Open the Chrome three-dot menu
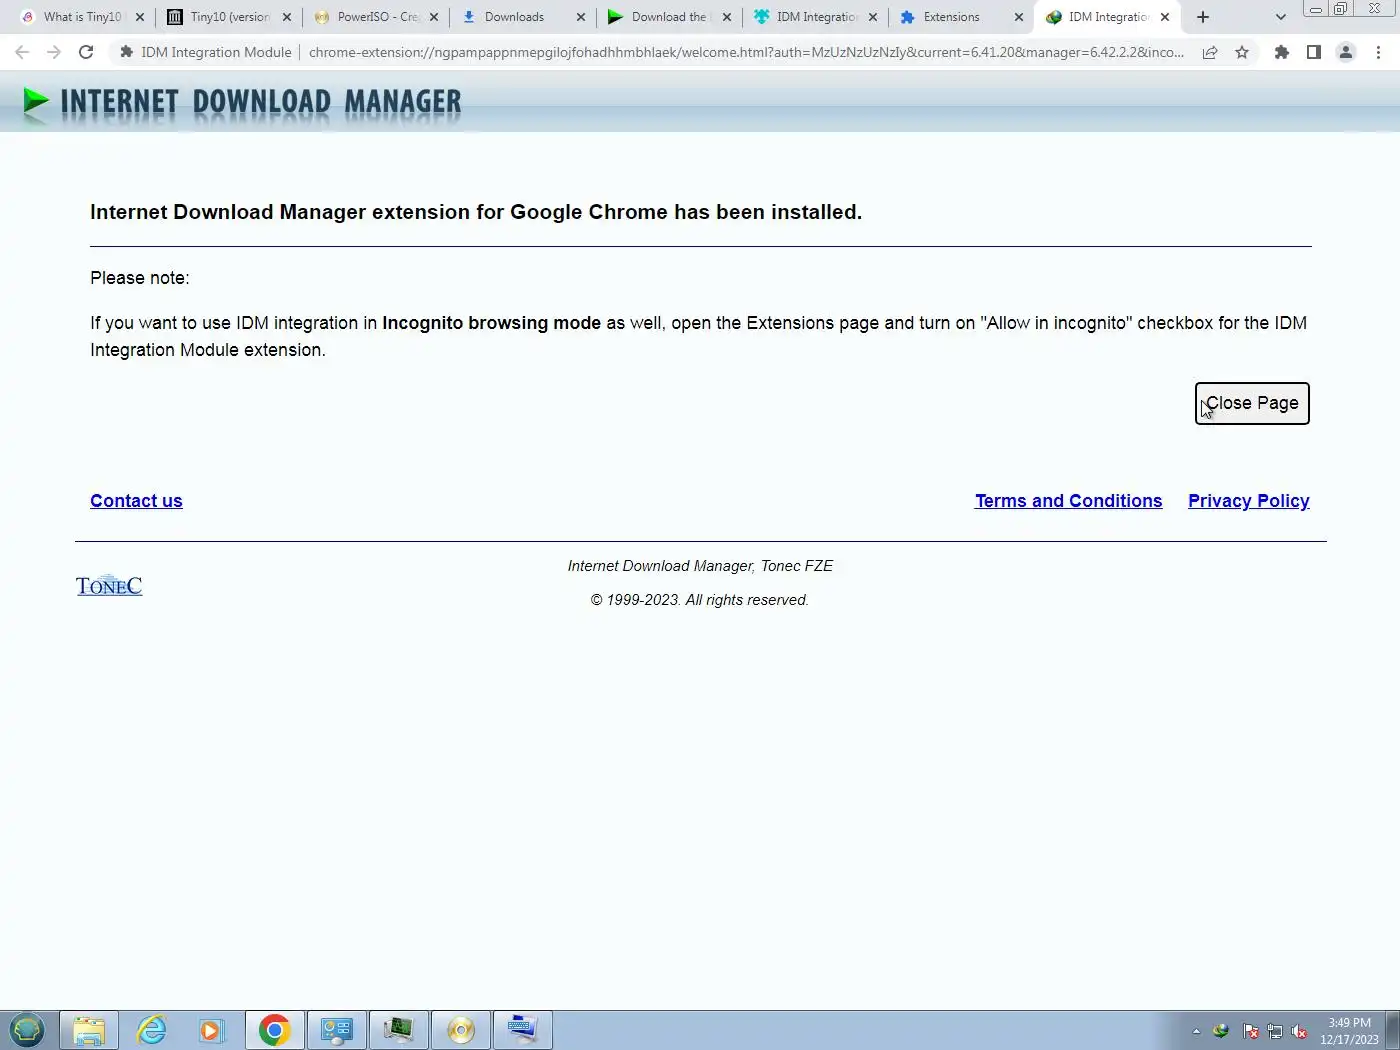Image resolution: width=1400 pixels, height=1050 pixels. click(1378, 52)
